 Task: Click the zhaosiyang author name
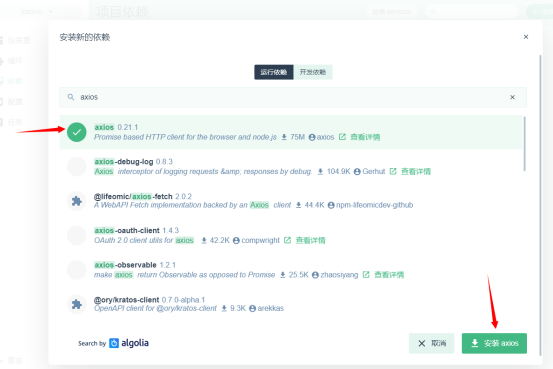pyautogui.click(x=339, y=275)
